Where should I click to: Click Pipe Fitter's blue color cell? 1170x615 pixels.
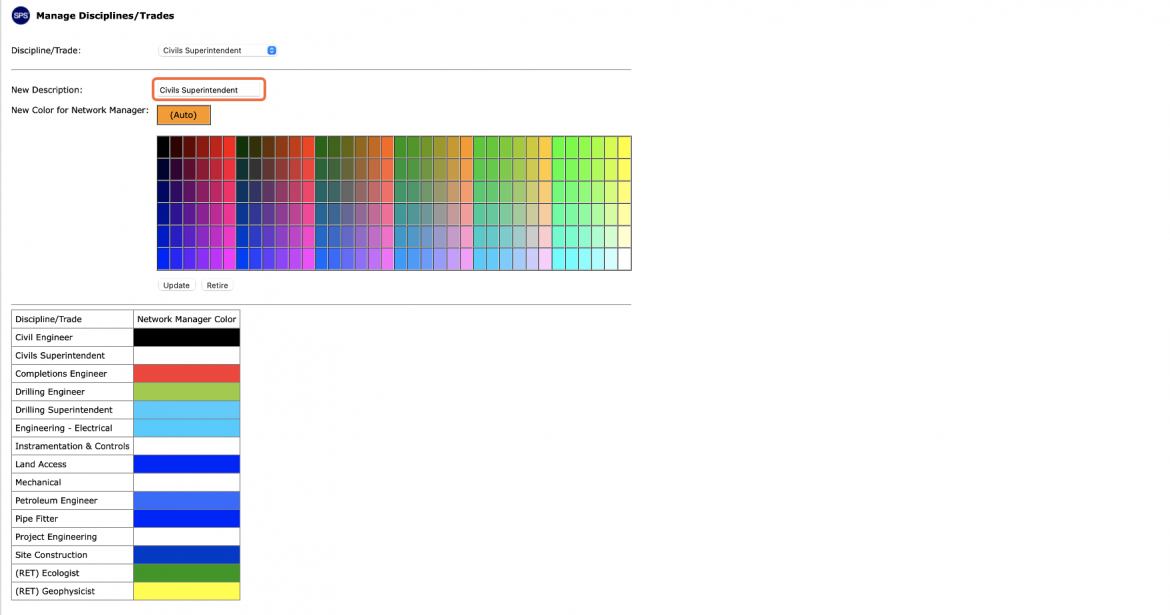coord(187,519)
